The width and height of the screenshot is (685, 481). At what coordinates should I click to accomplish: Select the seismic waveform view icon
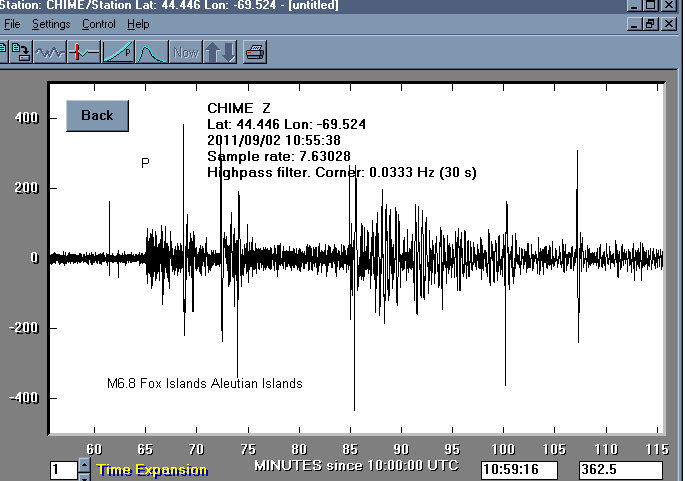point(50,50)
